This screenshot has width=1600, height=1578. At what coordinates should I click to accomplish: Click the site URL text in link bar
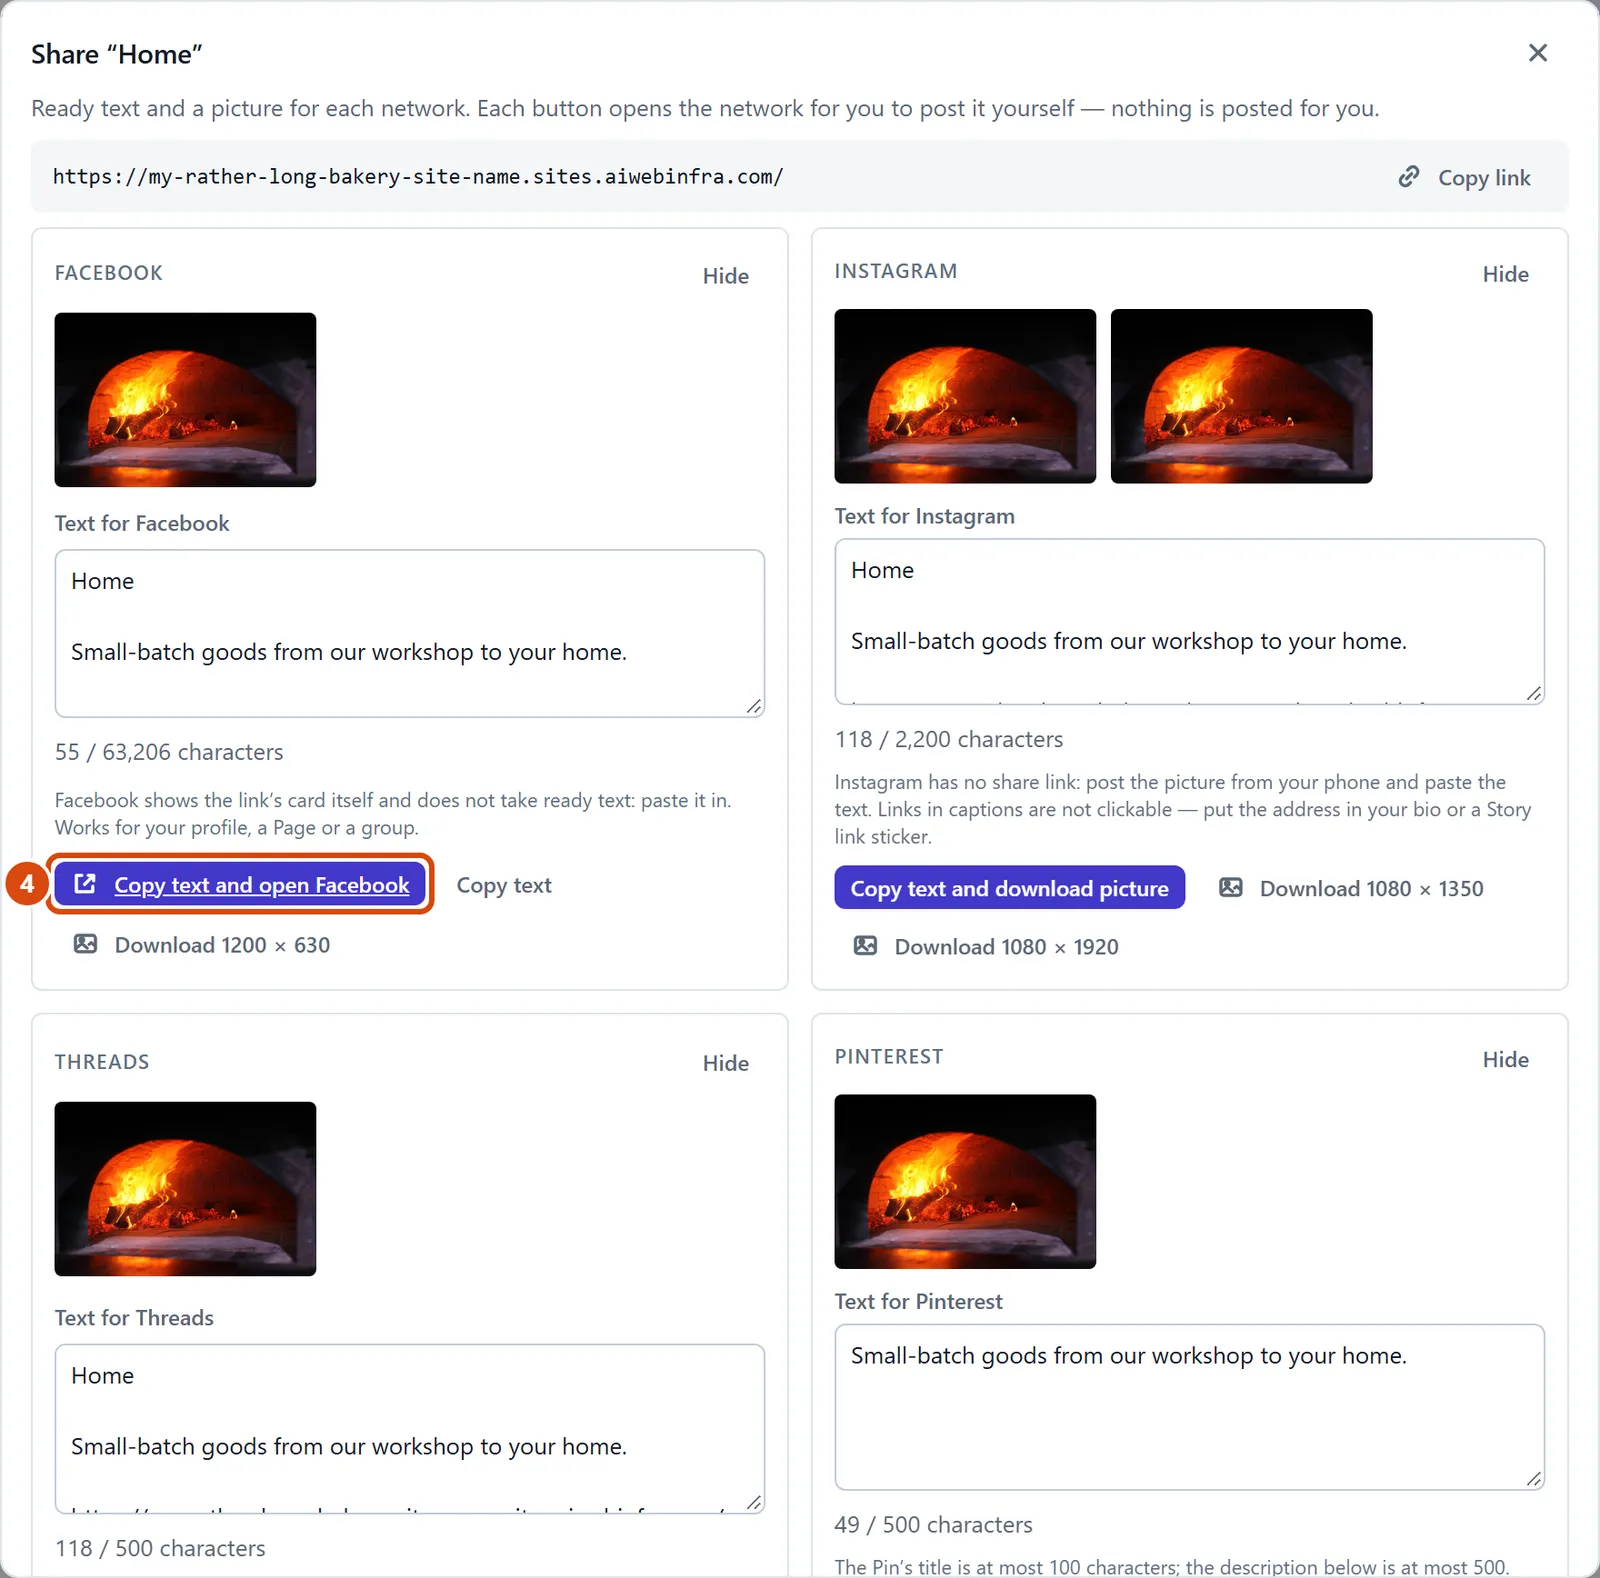pyautogui.click(x=418, y=177)
